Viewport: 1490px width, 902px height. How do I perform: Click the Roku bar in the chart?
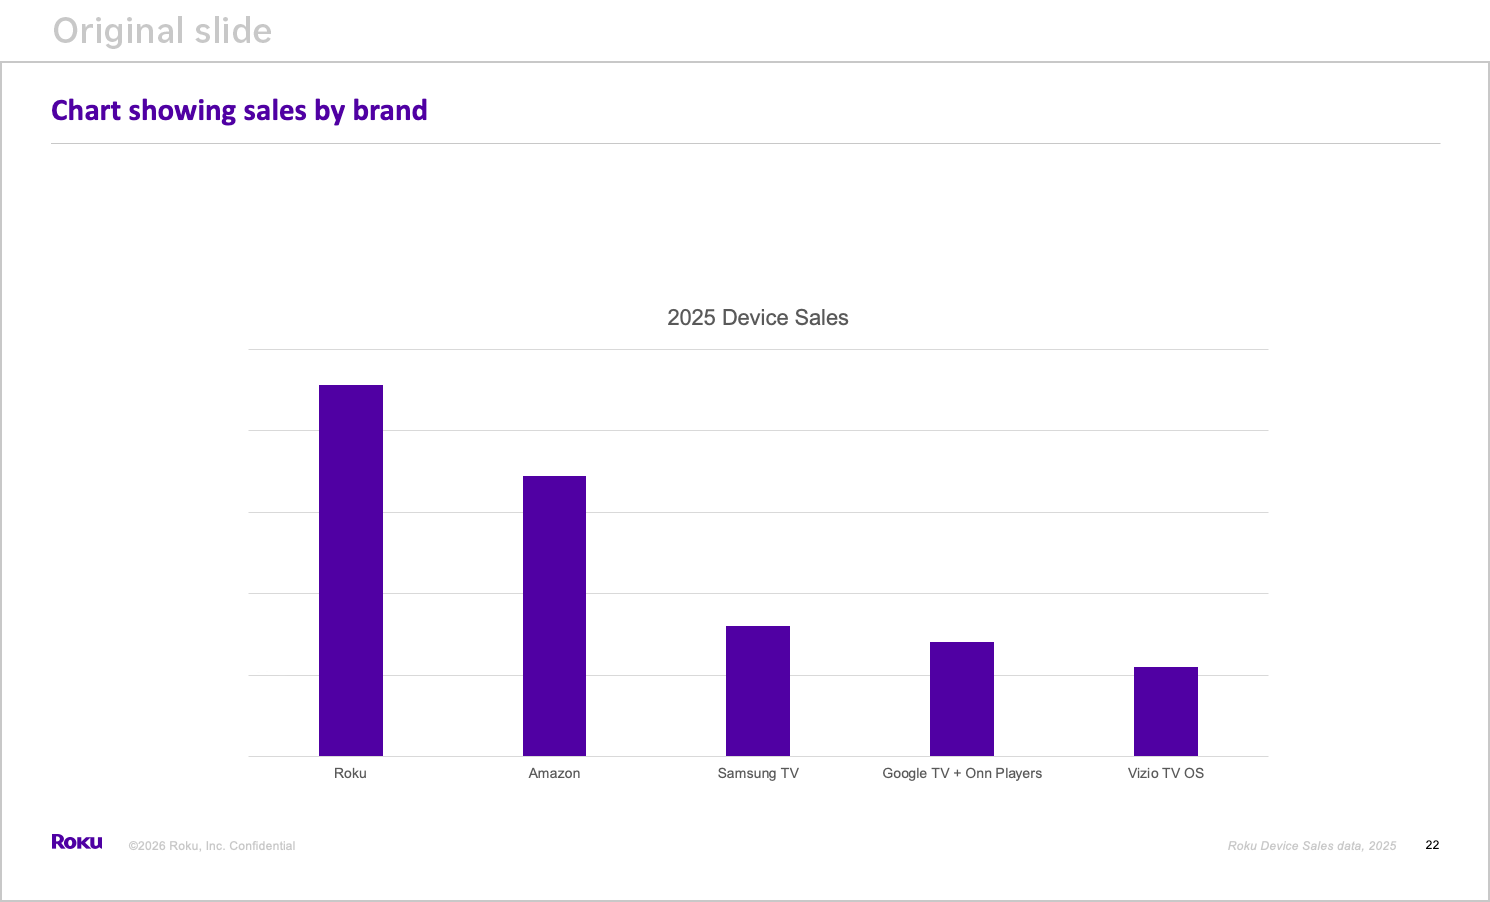pos(351,570)
